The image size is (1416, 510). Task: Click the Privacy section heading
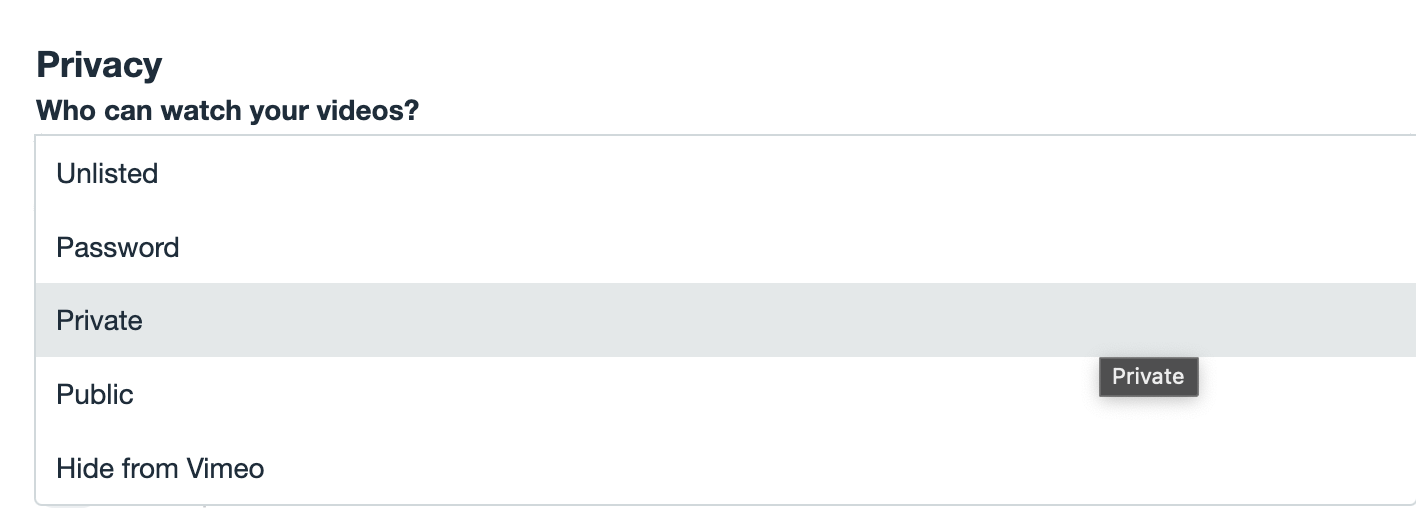99,65
